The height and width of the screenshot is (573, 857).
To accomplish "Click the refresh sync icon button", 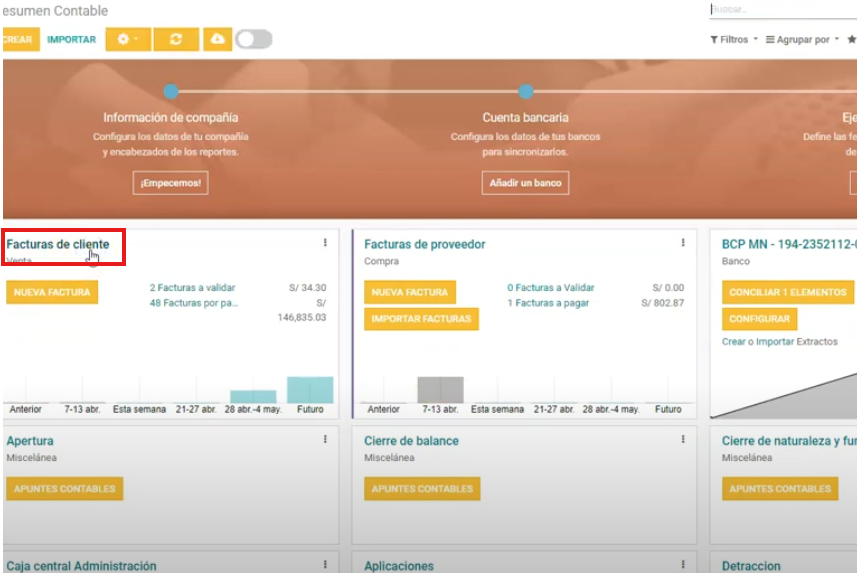I will pyautogui.click(x=176, y=39).
